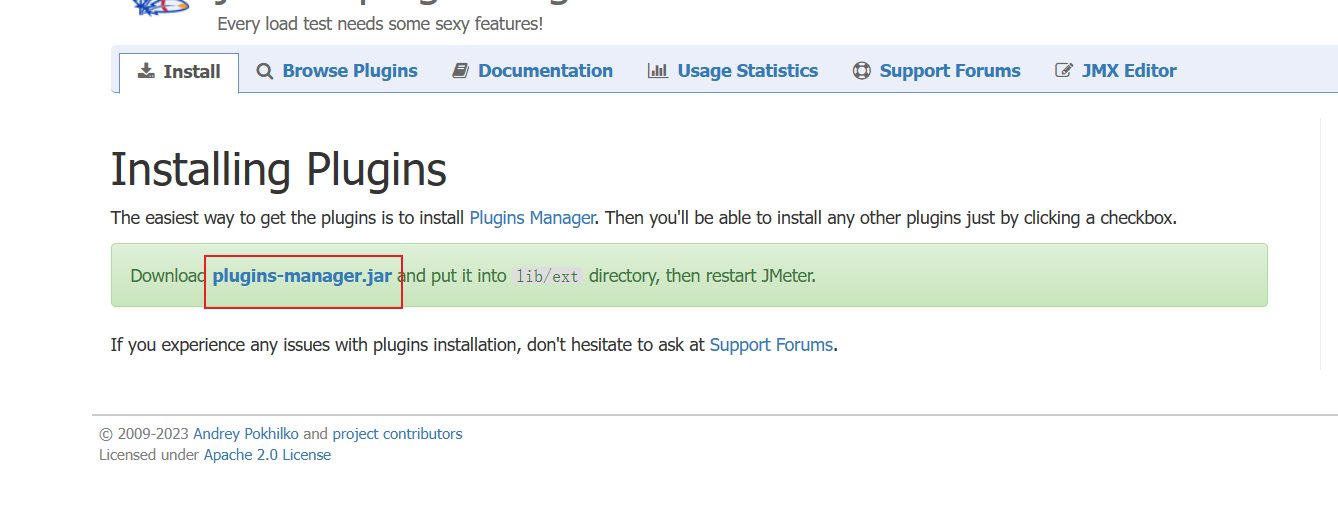Open Support Forums link in paragraph

click(x=771, y=345)
